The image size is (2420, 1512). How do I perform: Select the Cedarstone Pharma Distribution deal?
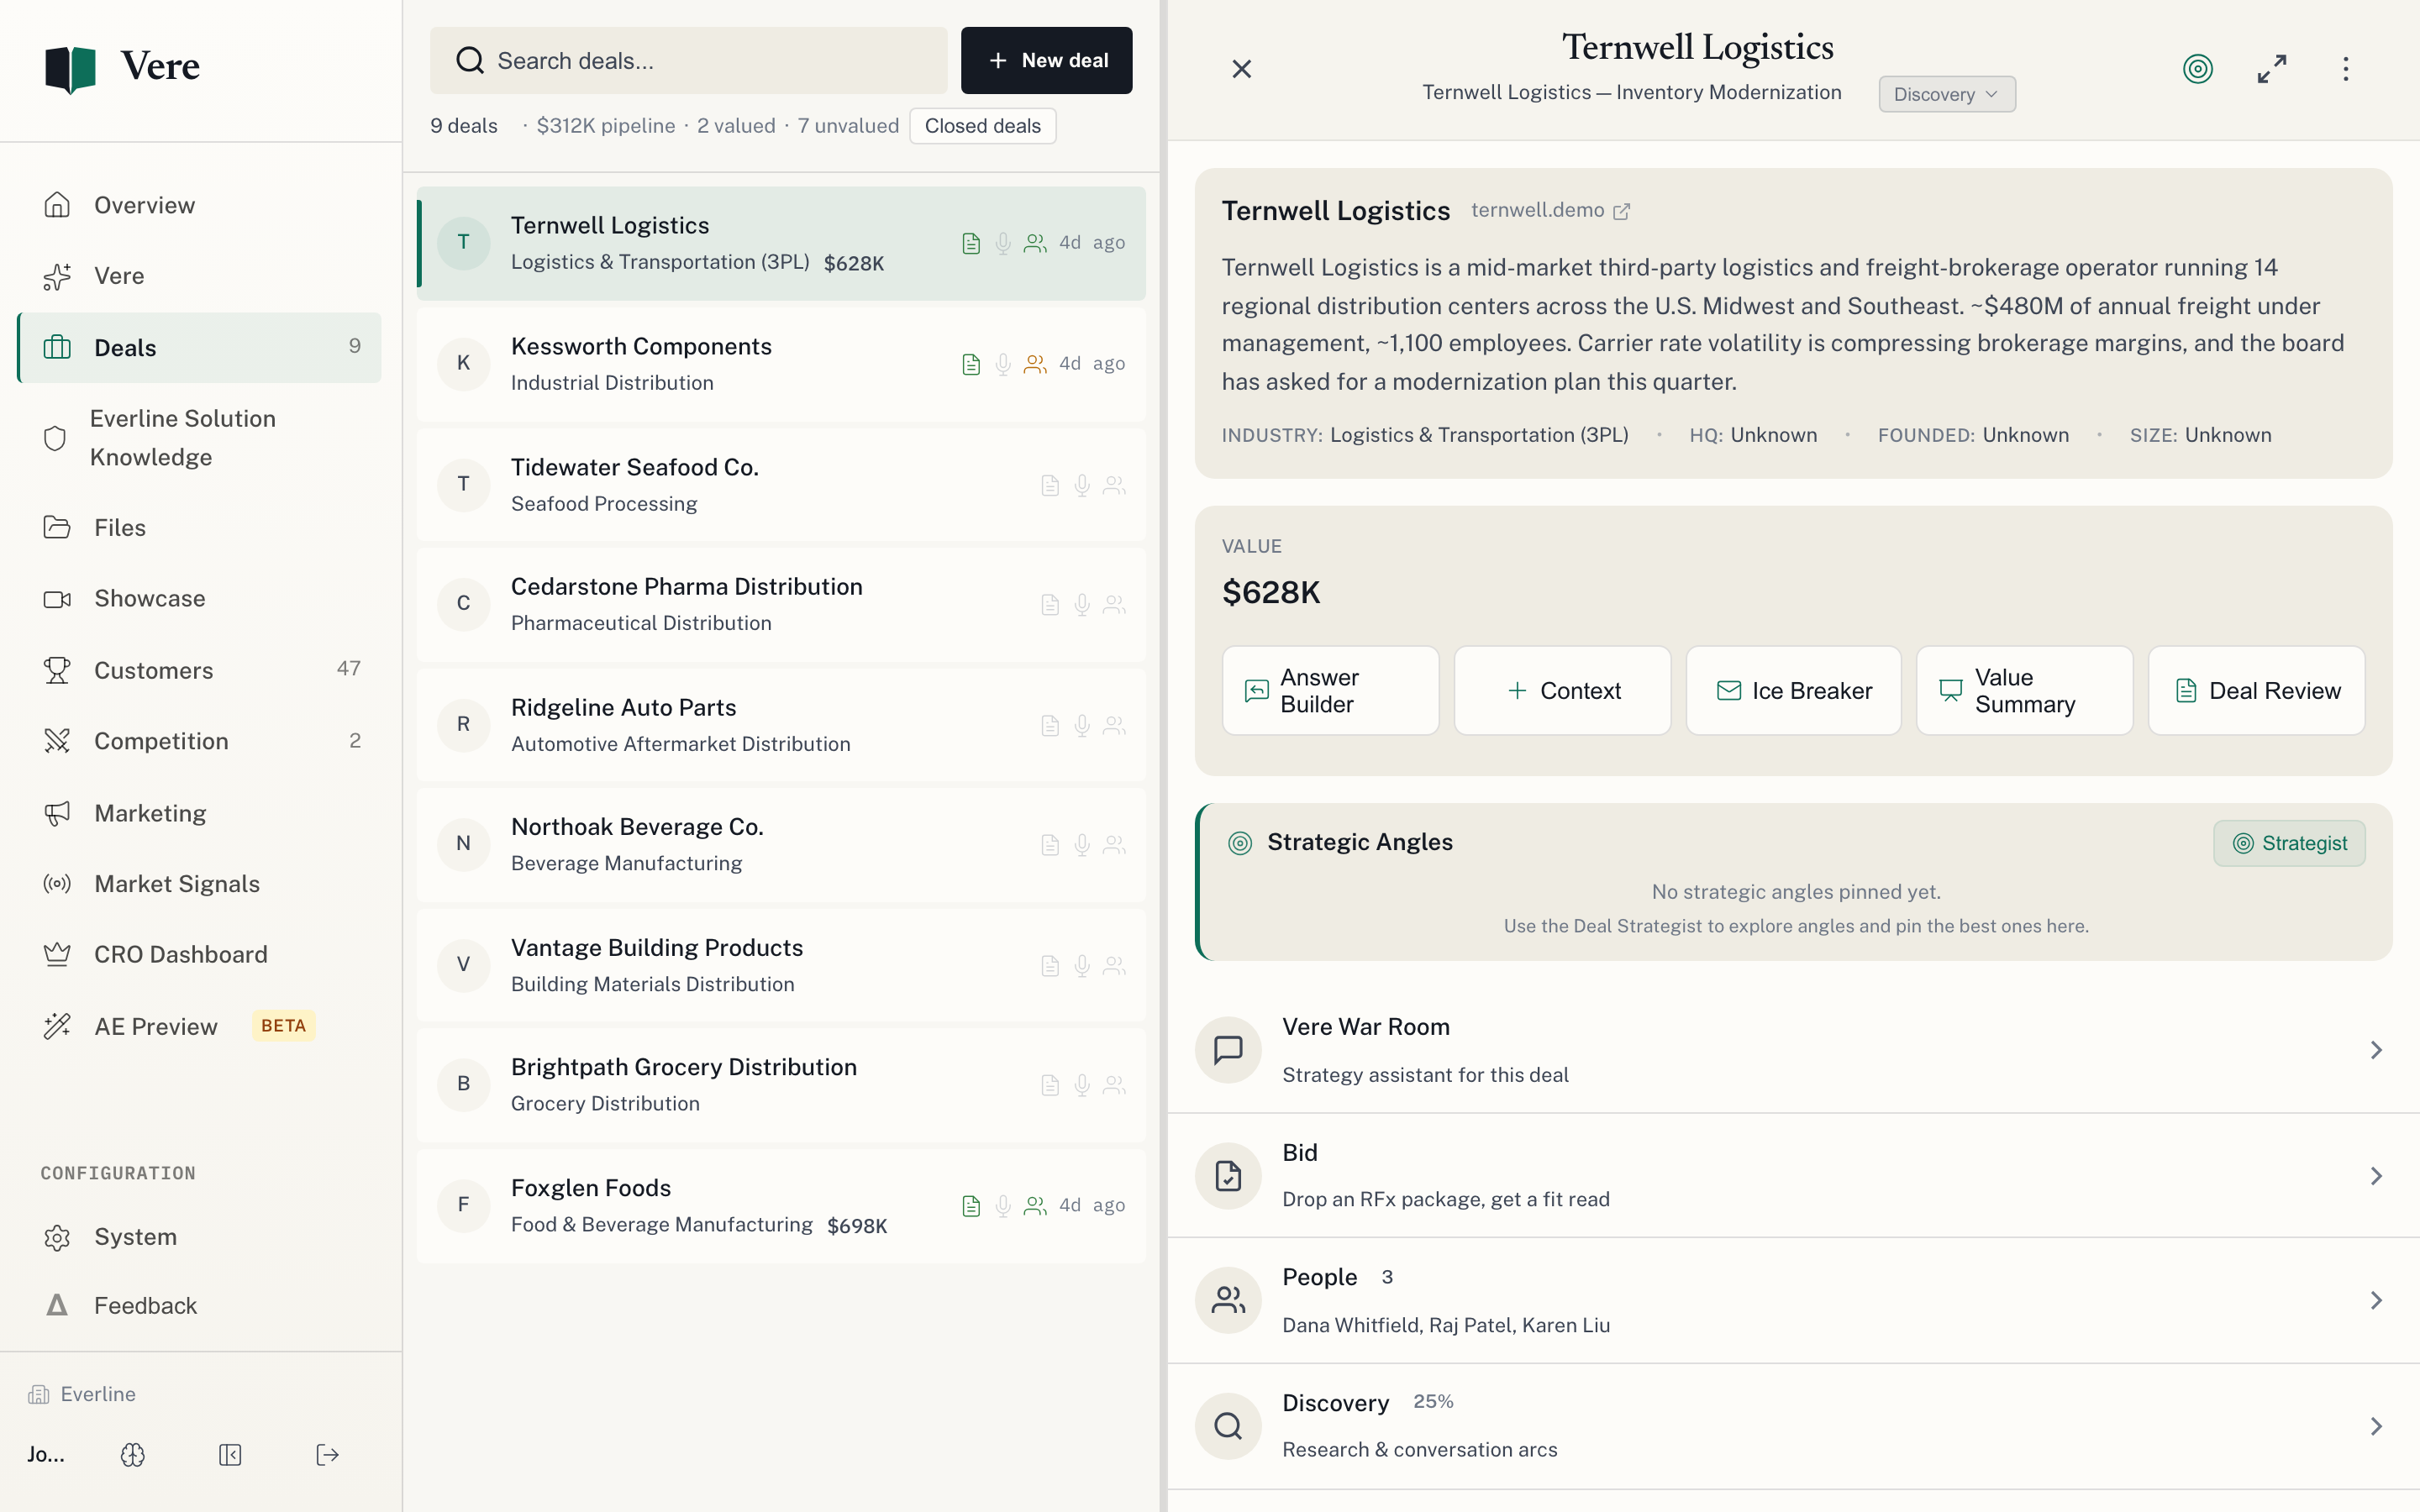(x=781, y=604)
